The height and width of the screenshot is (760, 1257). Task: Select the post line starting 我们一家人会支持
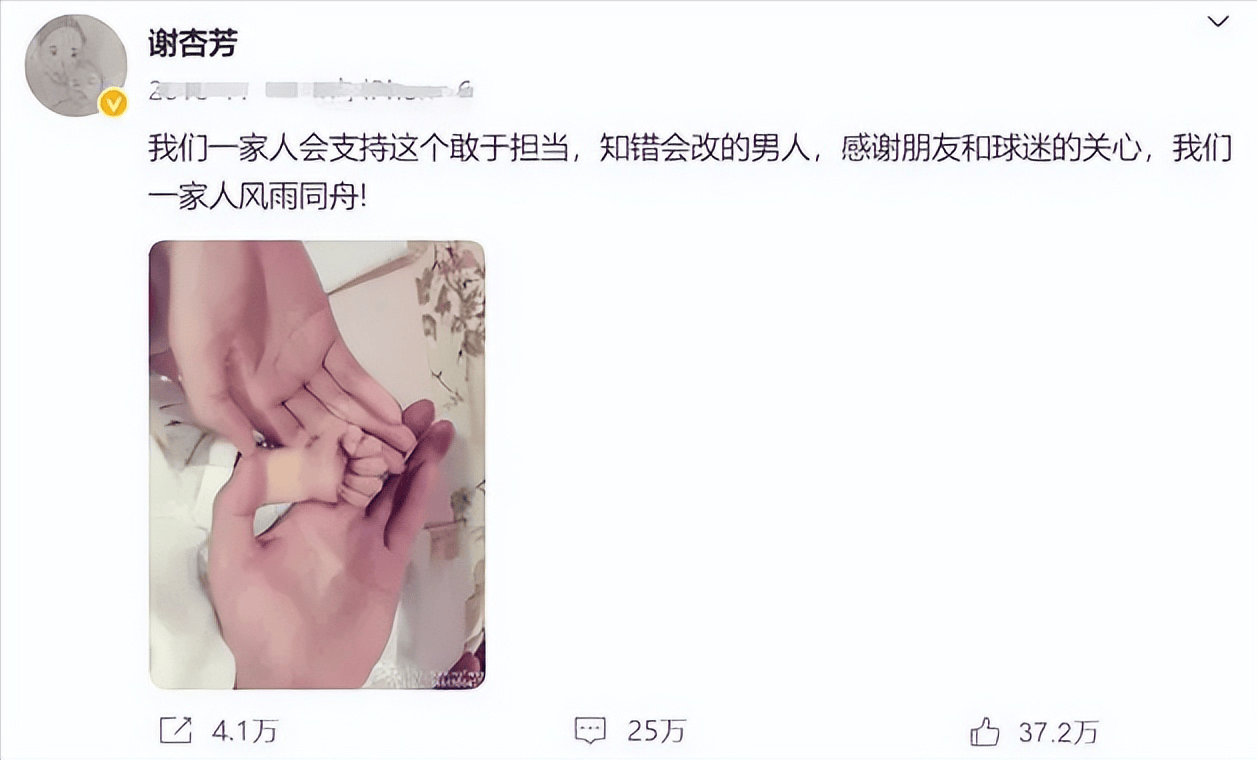click(692, 149)
